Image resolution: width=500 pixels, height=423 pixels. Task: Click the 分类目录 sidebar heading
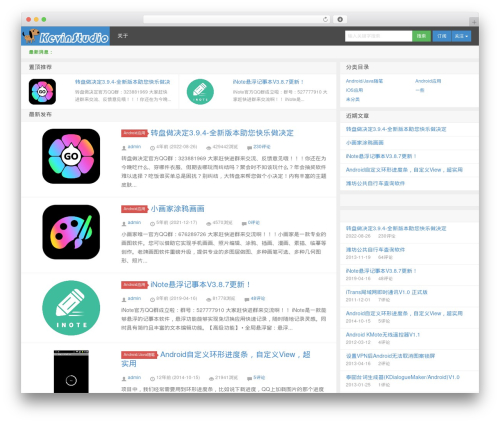coord(357,67)
